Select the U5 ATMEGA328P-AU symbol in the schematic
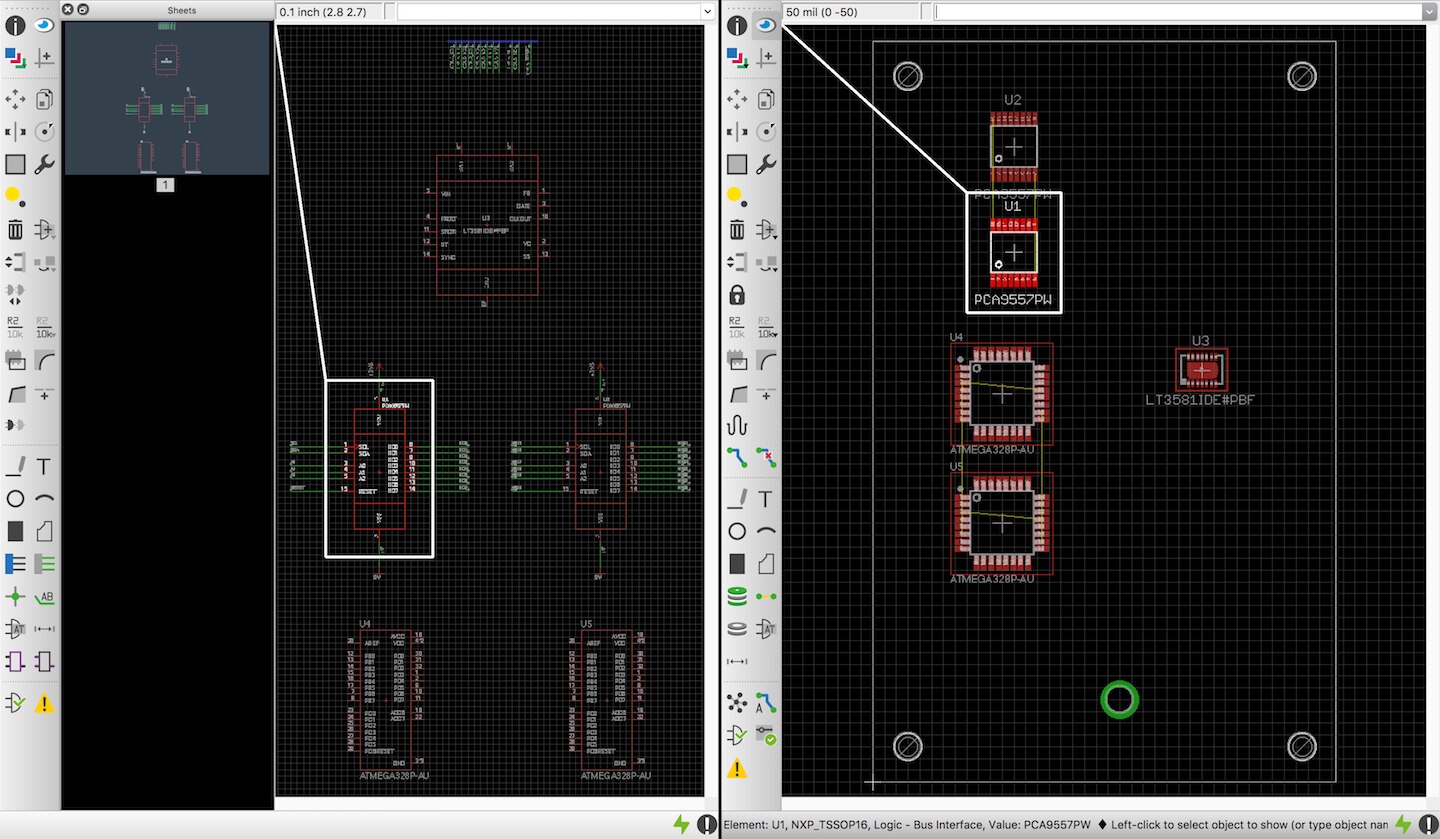 [x=607, y=700]
